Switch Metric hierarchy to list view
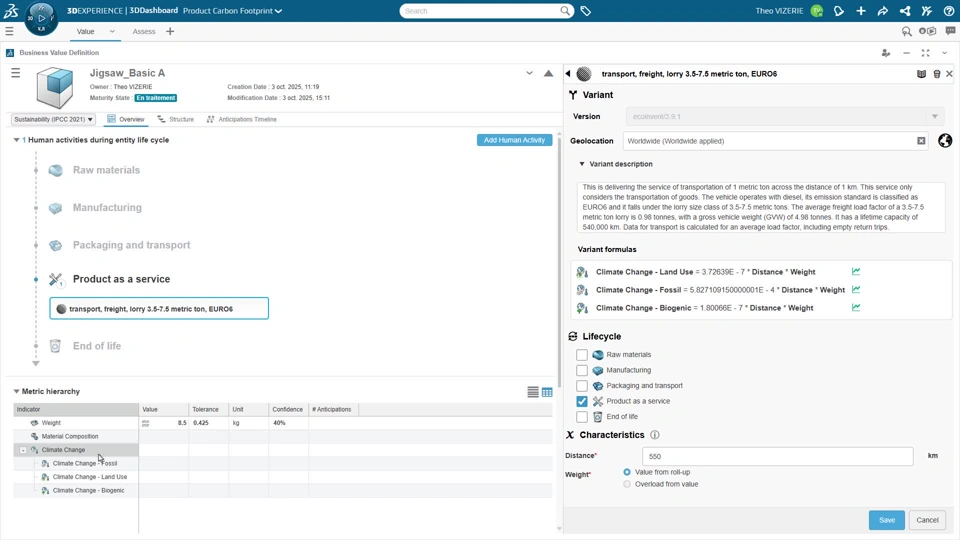The width and height of the screenshot is (960, 540). pos(533,392)
